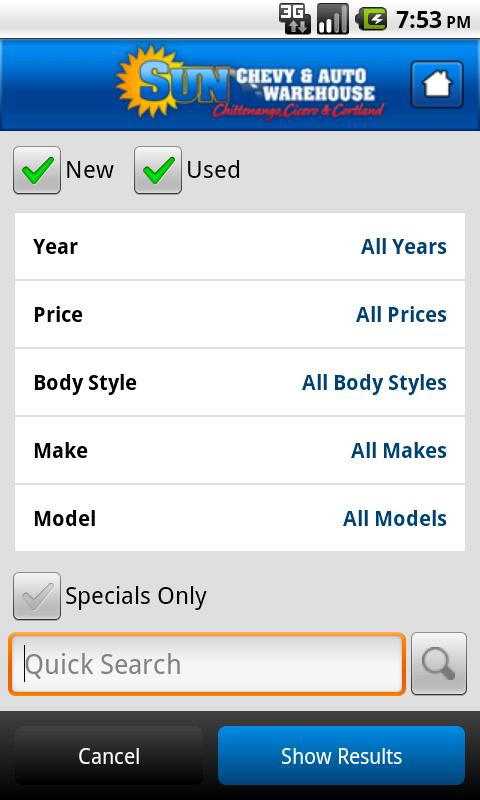The width and height of the screenshot is (480, 800).
Task: Expand the Body Style options
Action: (x=240, y=382)
